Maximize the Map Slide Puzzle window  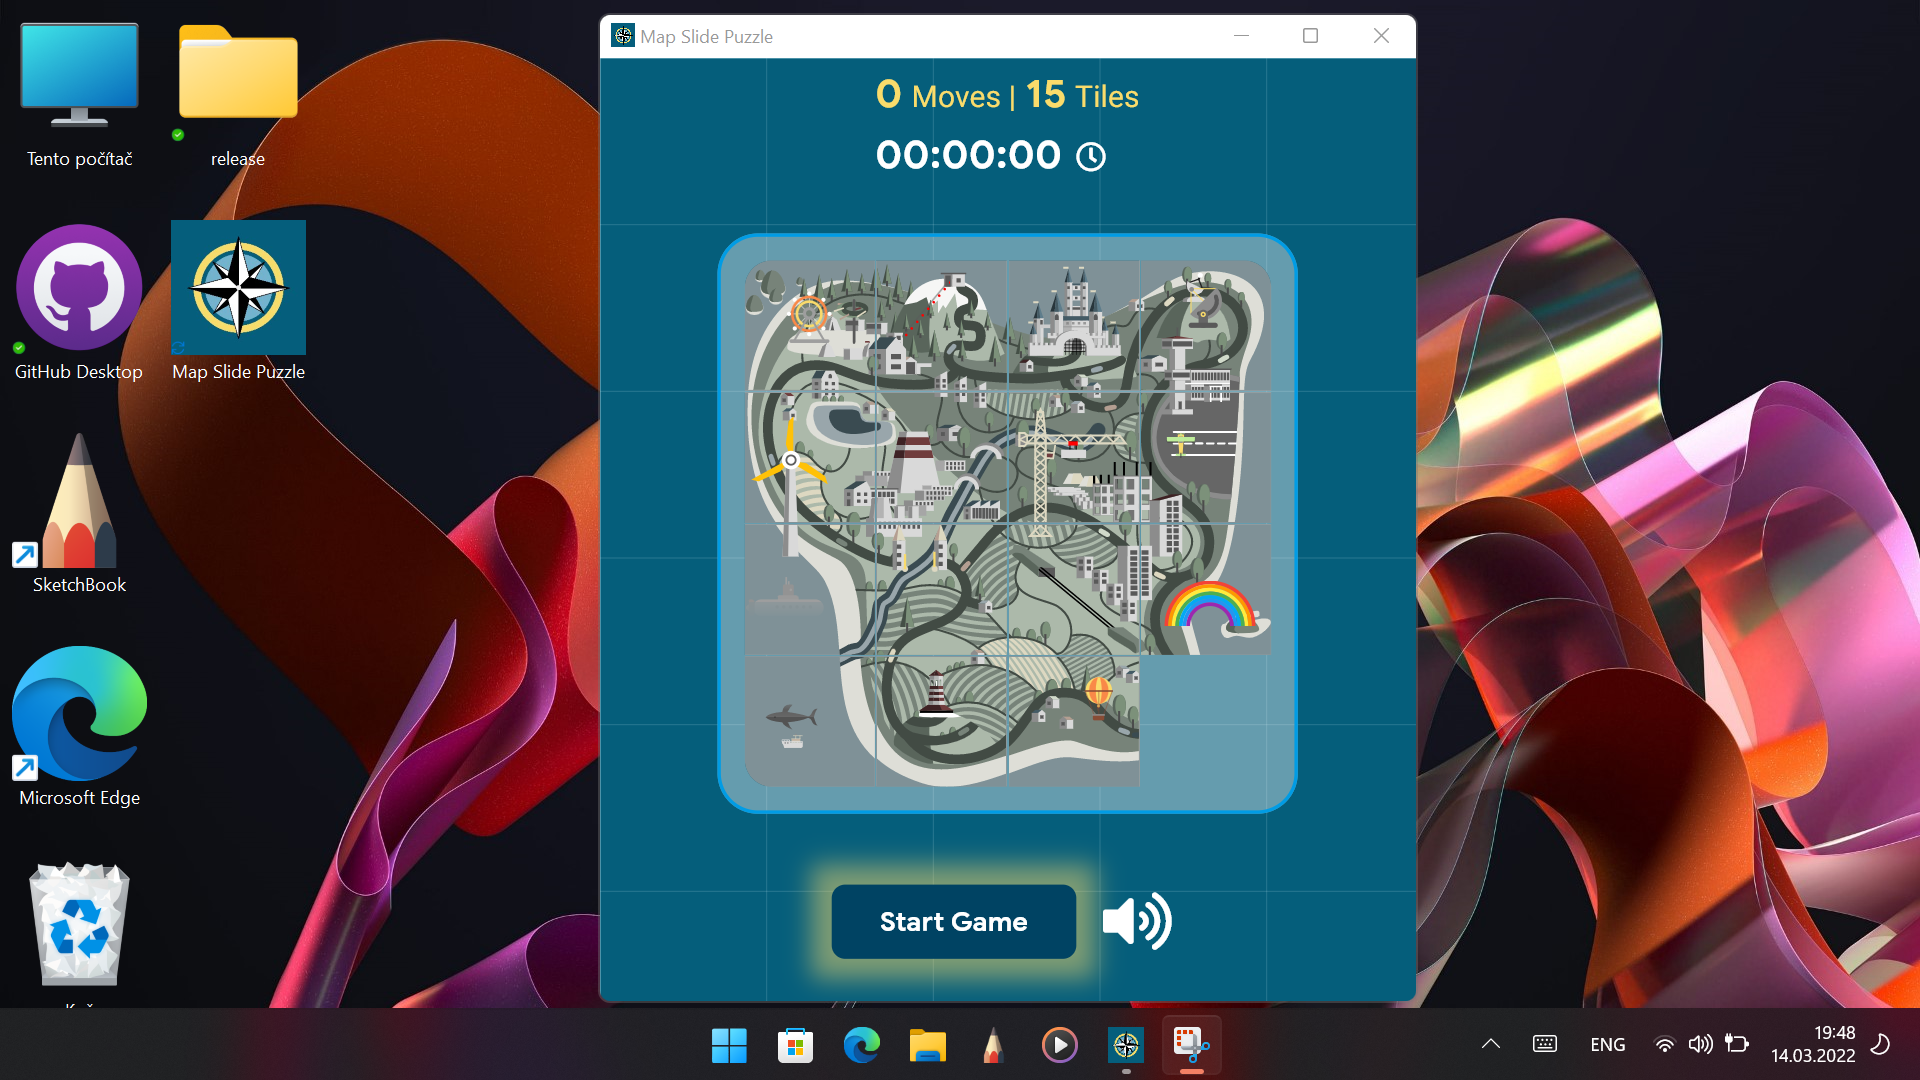(1310, 36)
